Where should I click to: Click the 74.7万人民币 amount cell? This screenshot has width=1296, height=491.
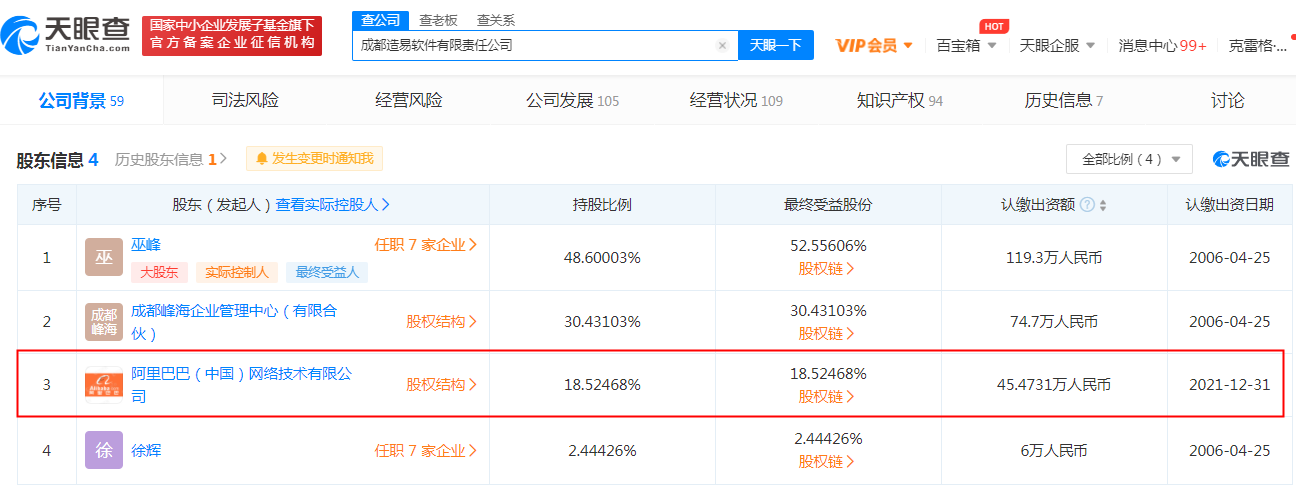coord(1054,322)
